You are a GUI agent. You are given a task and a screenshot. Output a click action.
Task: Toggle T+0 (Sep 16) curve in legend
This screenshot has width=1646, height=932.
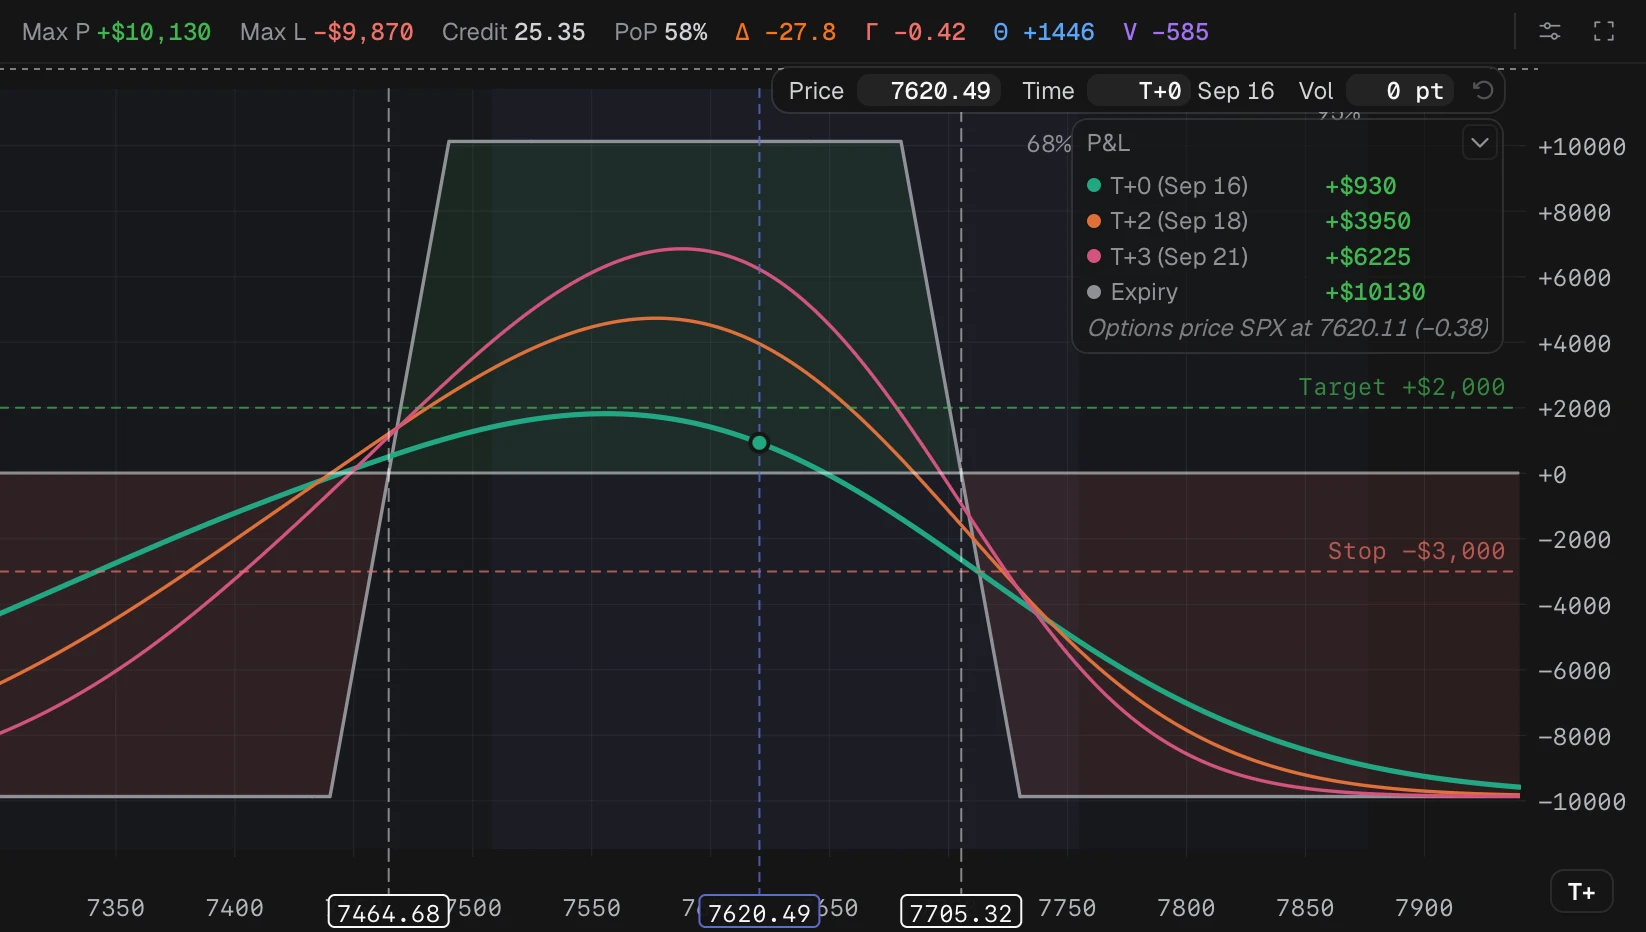click(1167, 186)
